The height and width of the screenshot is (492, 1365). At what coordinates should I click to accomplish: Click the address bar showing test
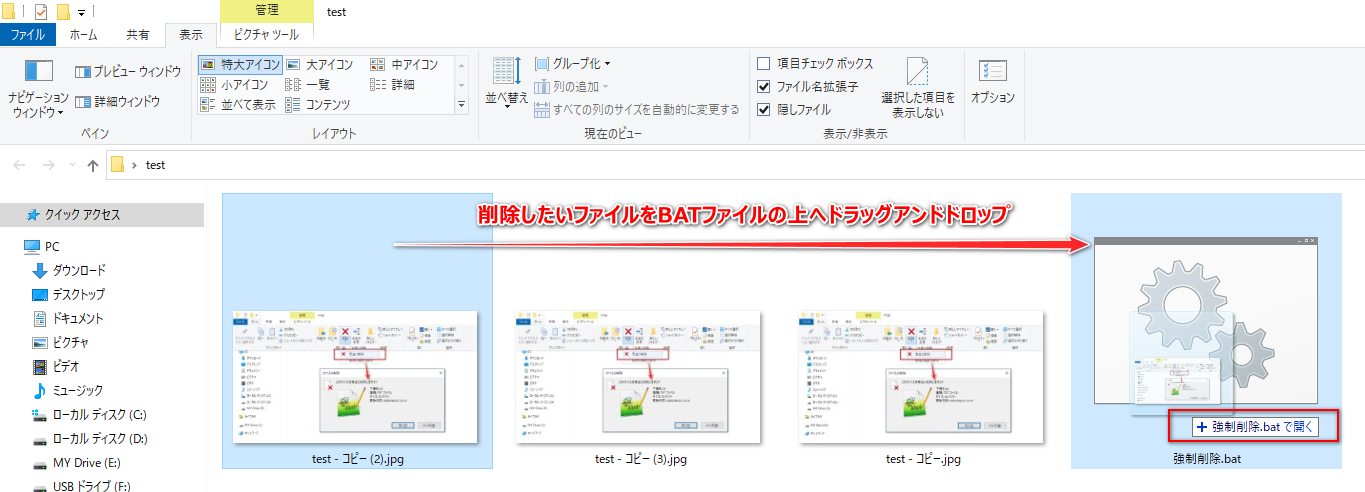(x=735, y=165)
